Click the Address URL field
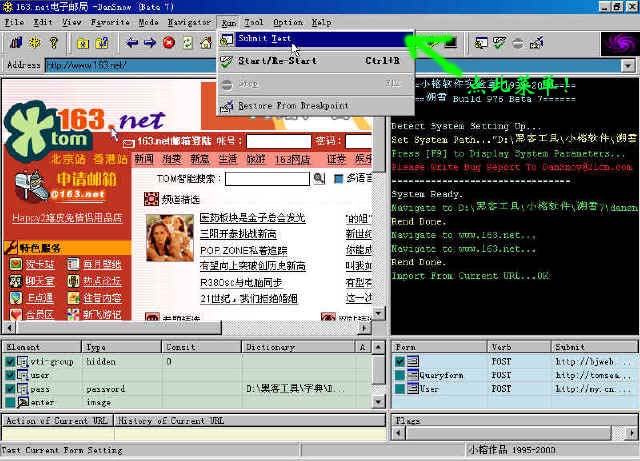Viewport: 640px width, 461px height. 333,65
